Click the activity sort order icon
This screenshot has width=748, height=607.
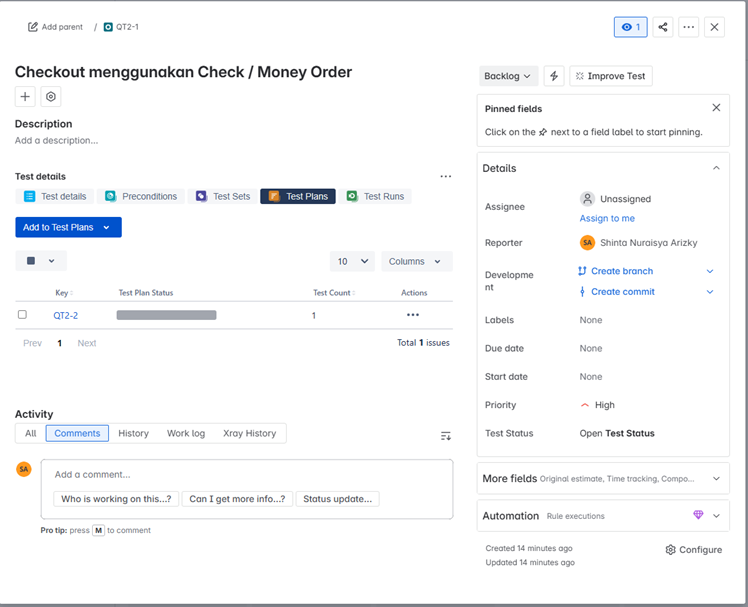pyautogui.click(x=446, y=435)
